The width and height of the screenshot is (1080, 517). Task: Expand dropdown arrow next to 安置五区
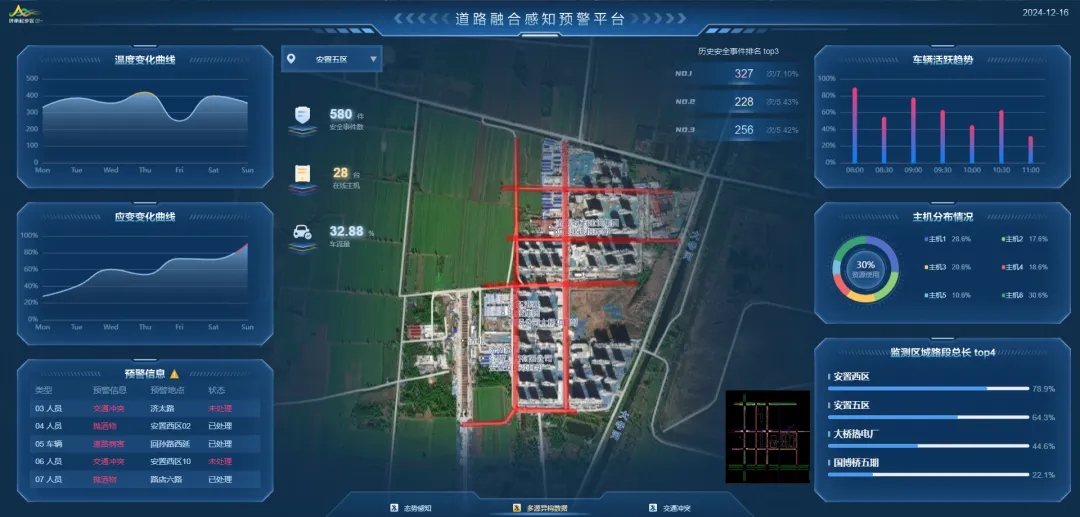(373, 59)
